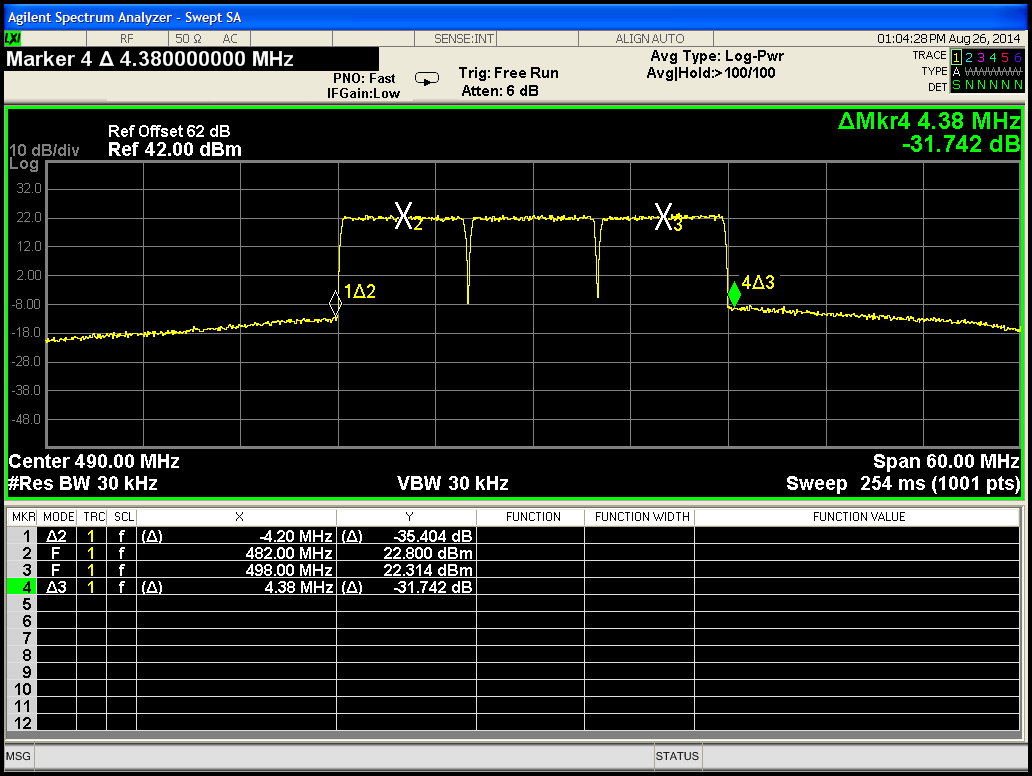Click the ALIGN AUTO indicator

click(650, 38)
